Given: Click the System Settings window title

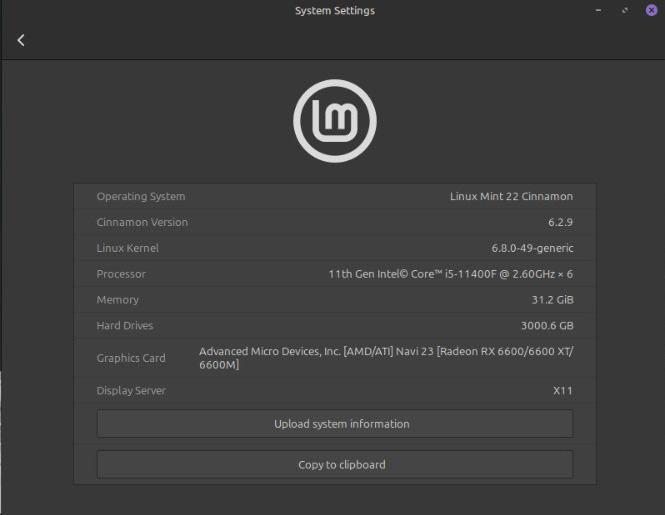Looking at the screenshot, I should tap(335, 11).
